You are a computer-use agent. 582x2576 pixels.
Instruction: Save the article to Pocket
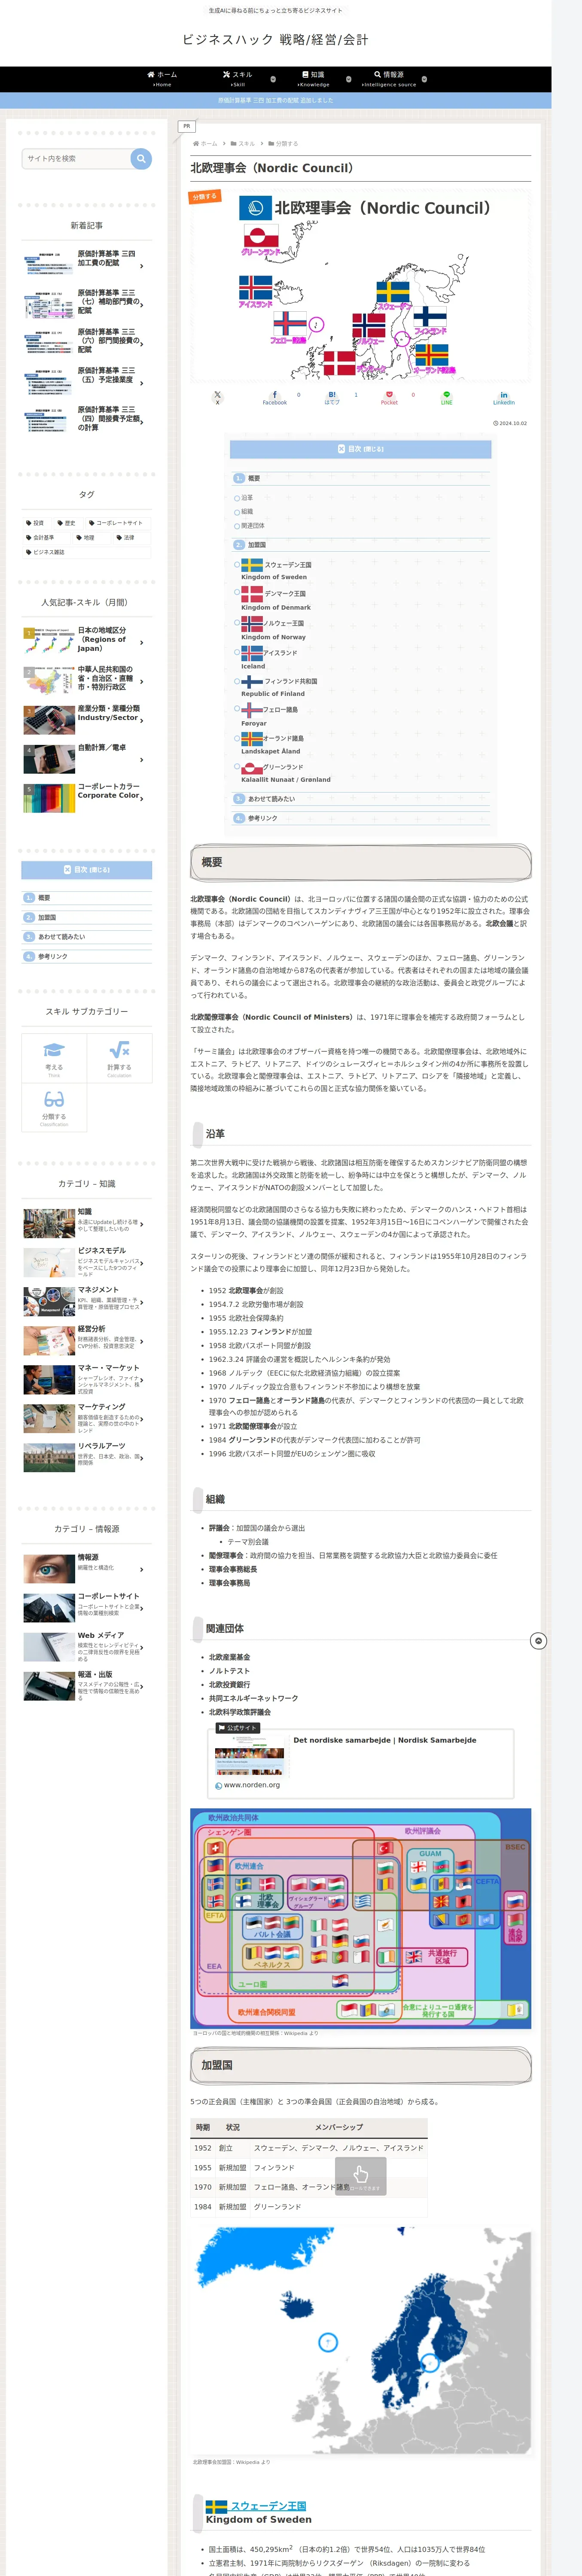tap(389, 397)
